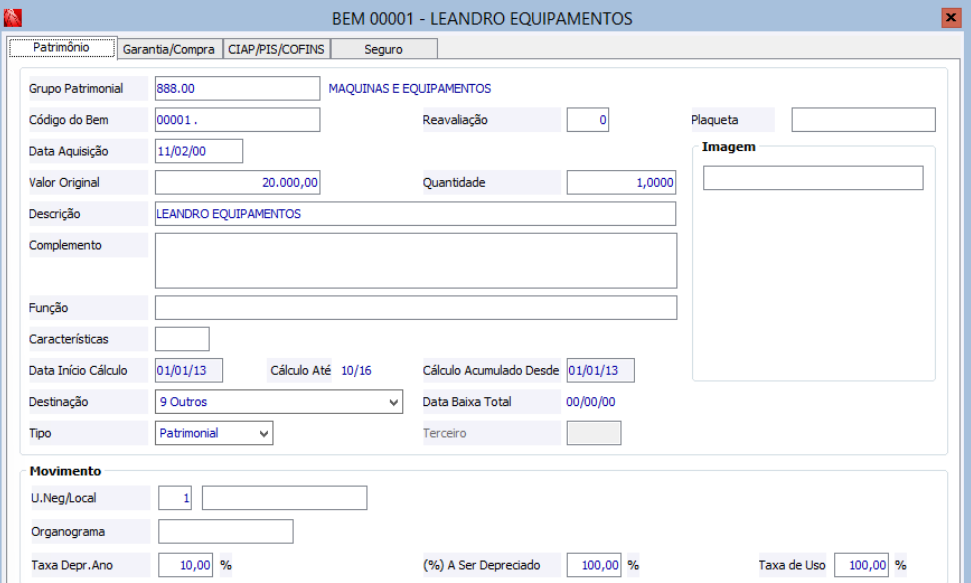The height and width of the screenshot is (583, 971).
Task: Click the Quantidade field
Action: [x=621, y=182]
